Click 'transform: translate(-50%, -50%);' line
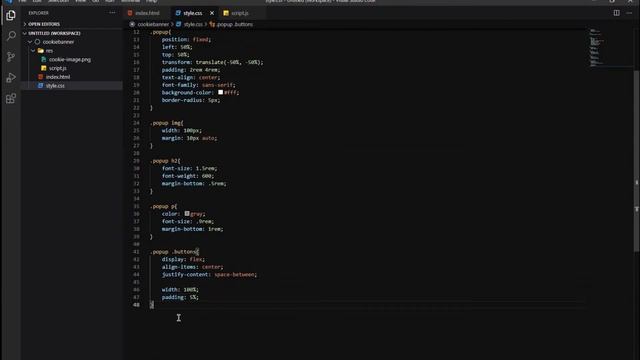 [213, 62]
